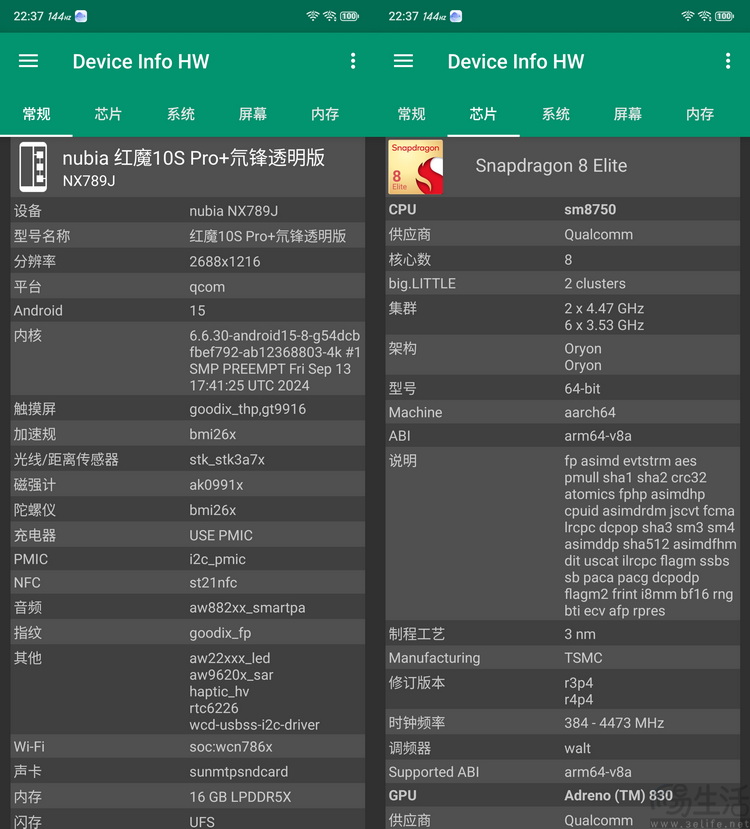Tap Wi-Fi signal icon in right status bar

(688, 16)
